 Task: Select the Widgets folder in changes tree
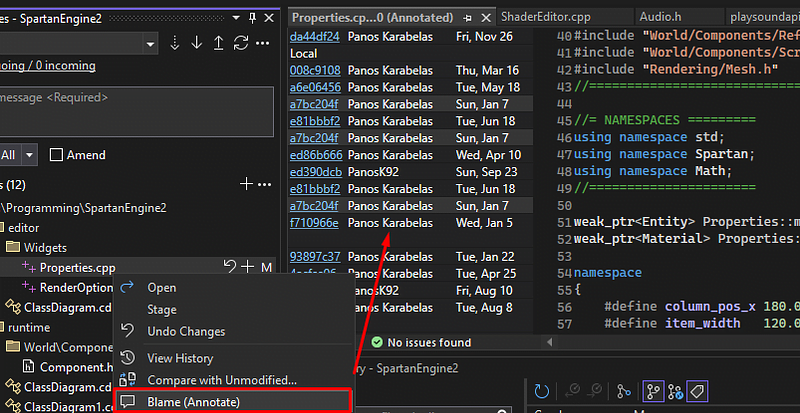click(x=45, y=248)
